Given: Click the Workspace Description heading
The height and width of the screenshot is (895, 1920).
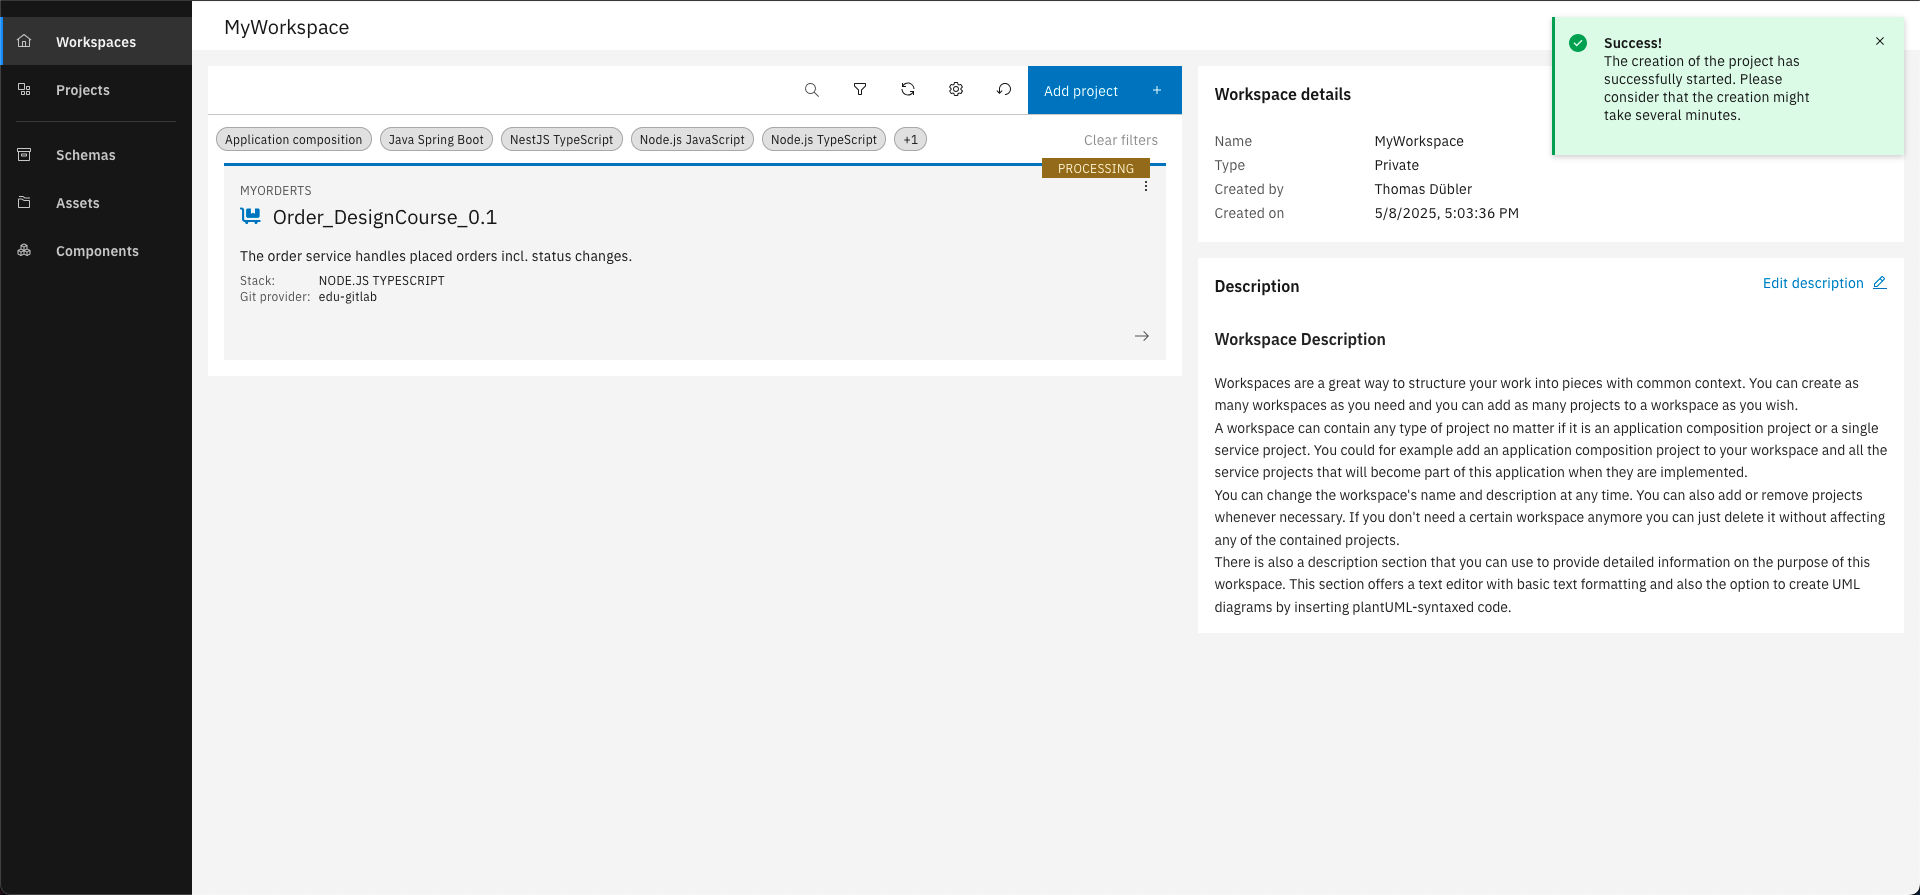Looking at the screenshot, I should (1300, 339).
